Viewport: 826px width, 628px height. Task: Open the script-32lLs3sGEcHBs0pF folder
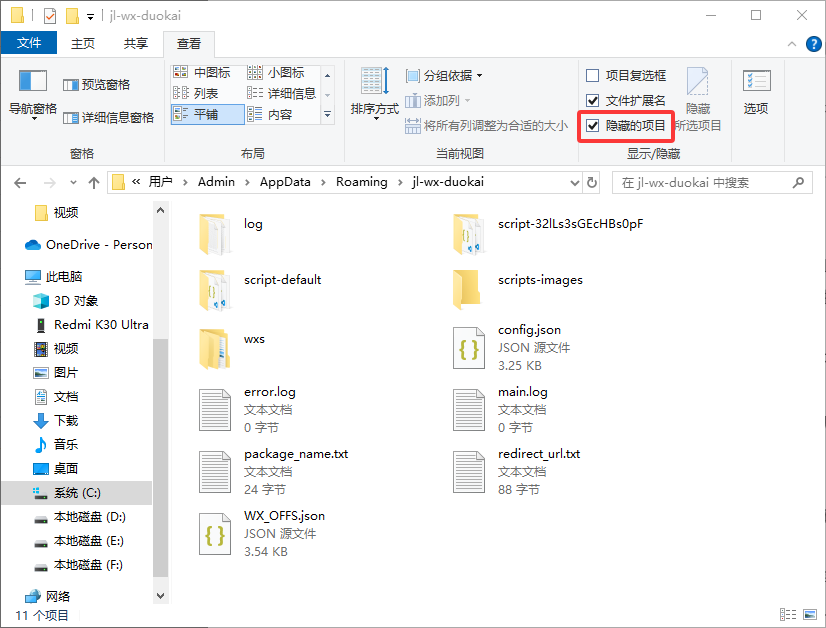pos(548,234)
